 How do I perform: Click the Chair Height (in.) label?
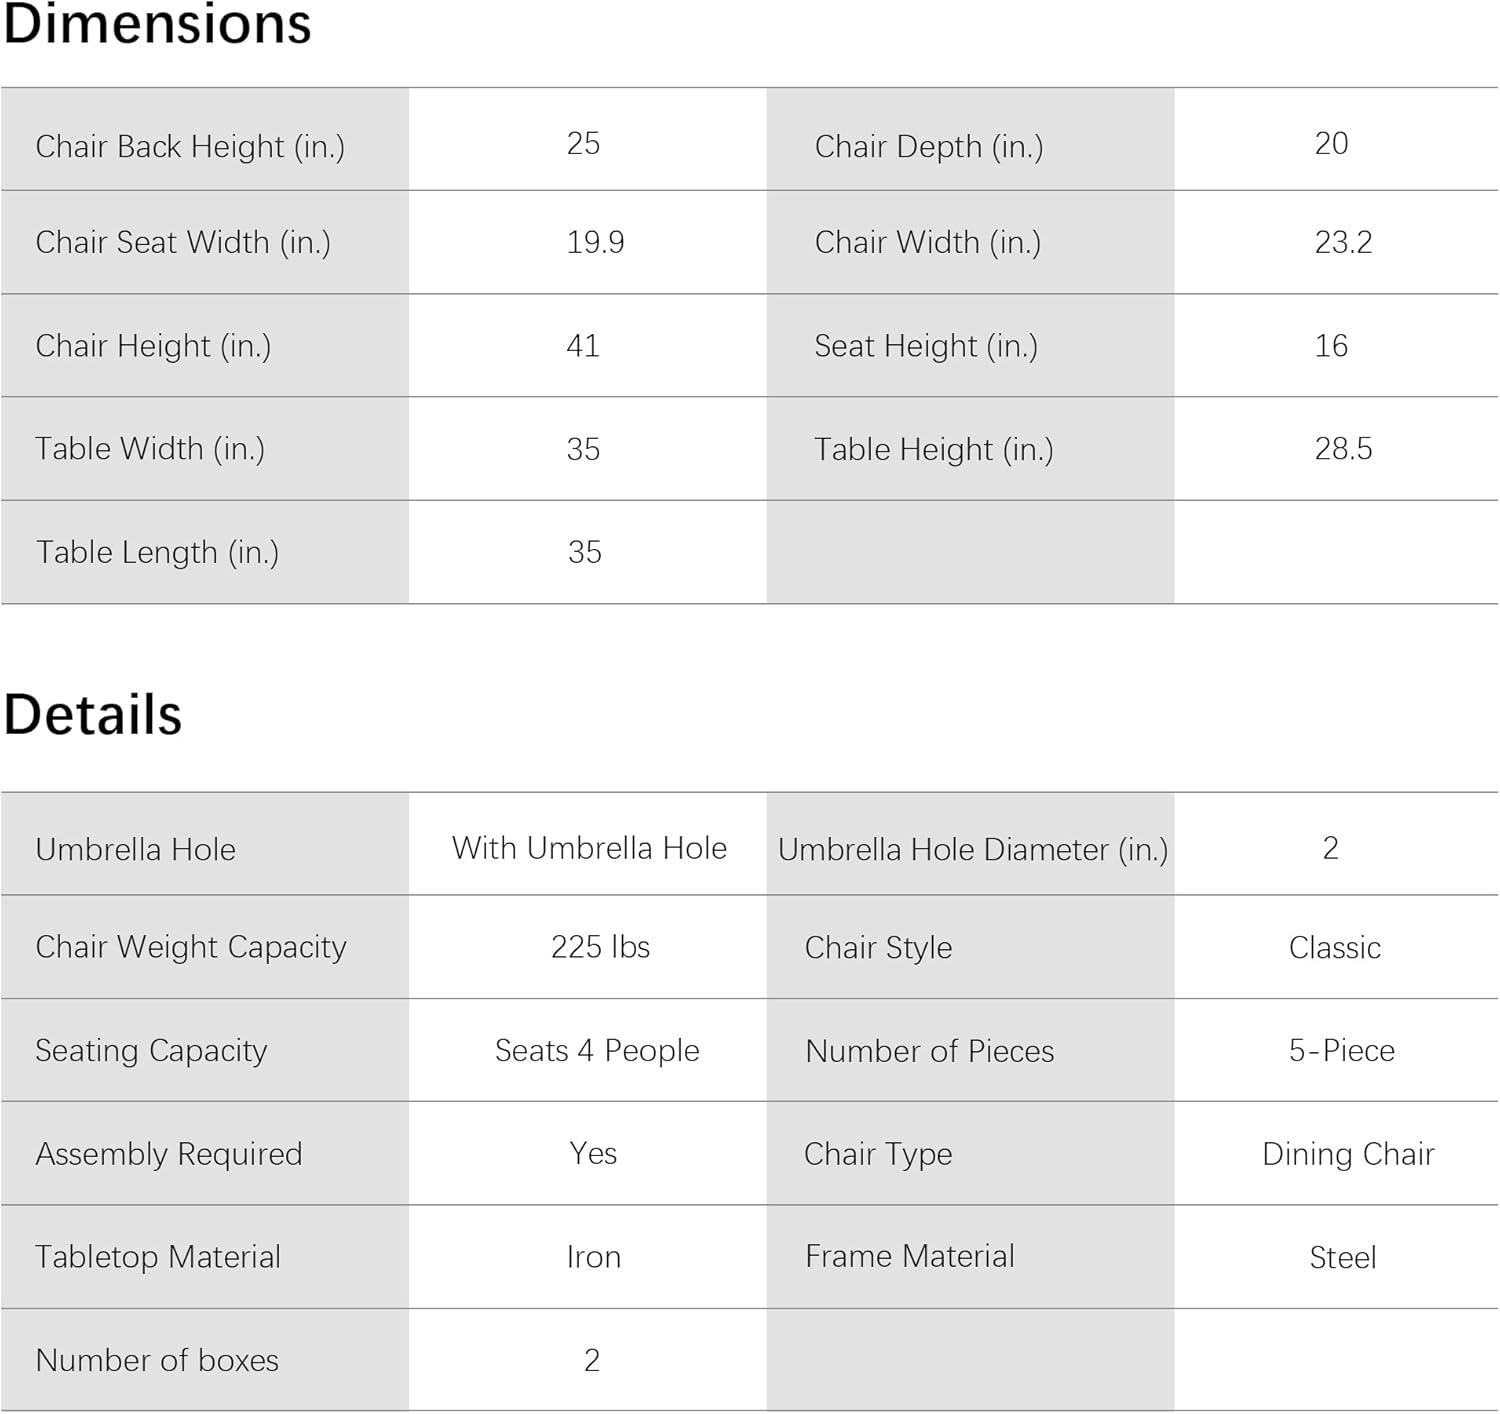[153, 346]
